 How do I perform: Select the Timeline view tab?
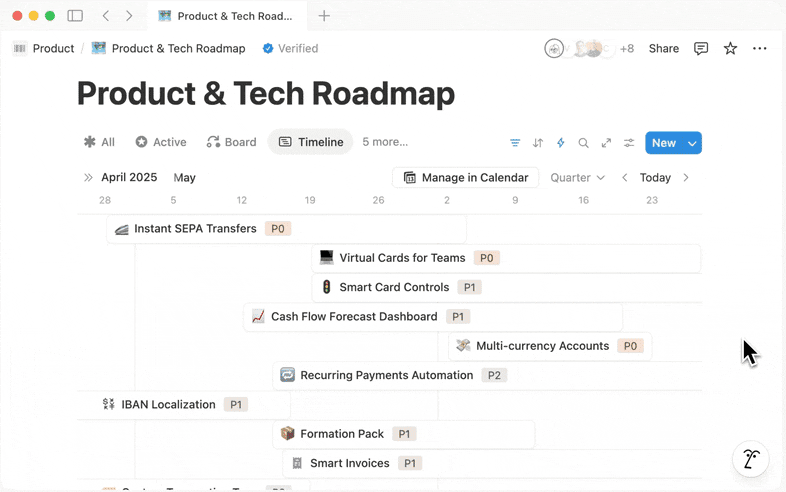pyautogui.click(x=311, y=142)
